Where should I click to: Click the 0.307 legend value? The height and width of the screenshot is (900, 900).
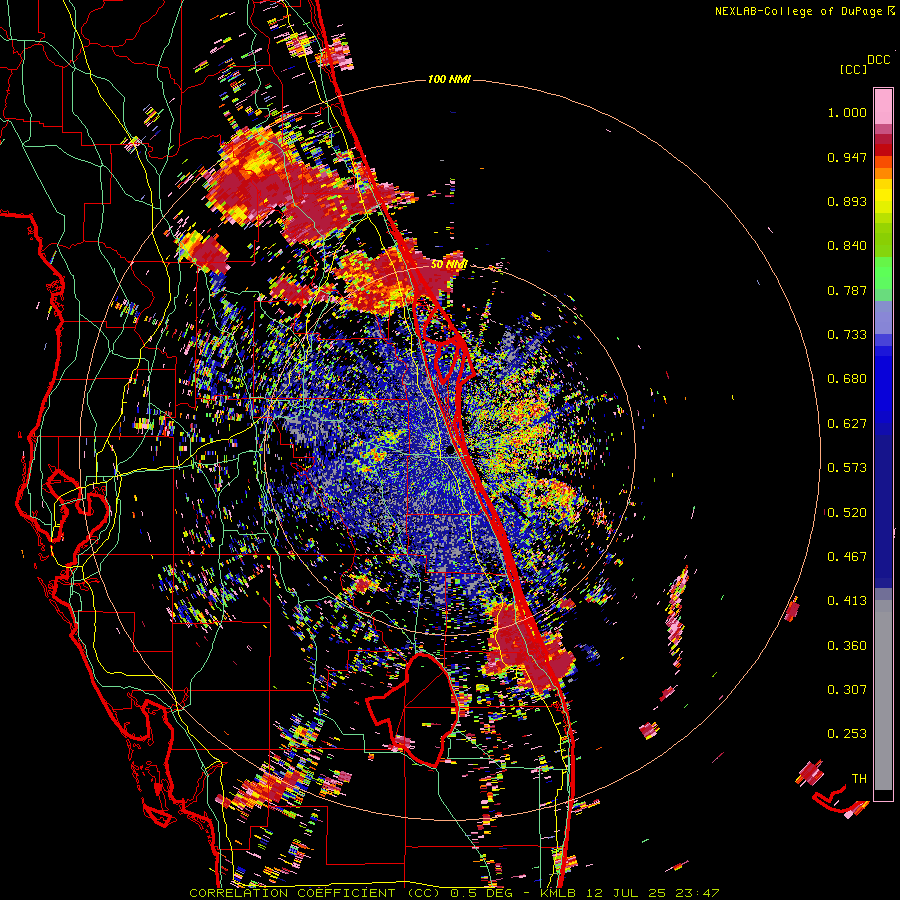(x=847, y=690)
